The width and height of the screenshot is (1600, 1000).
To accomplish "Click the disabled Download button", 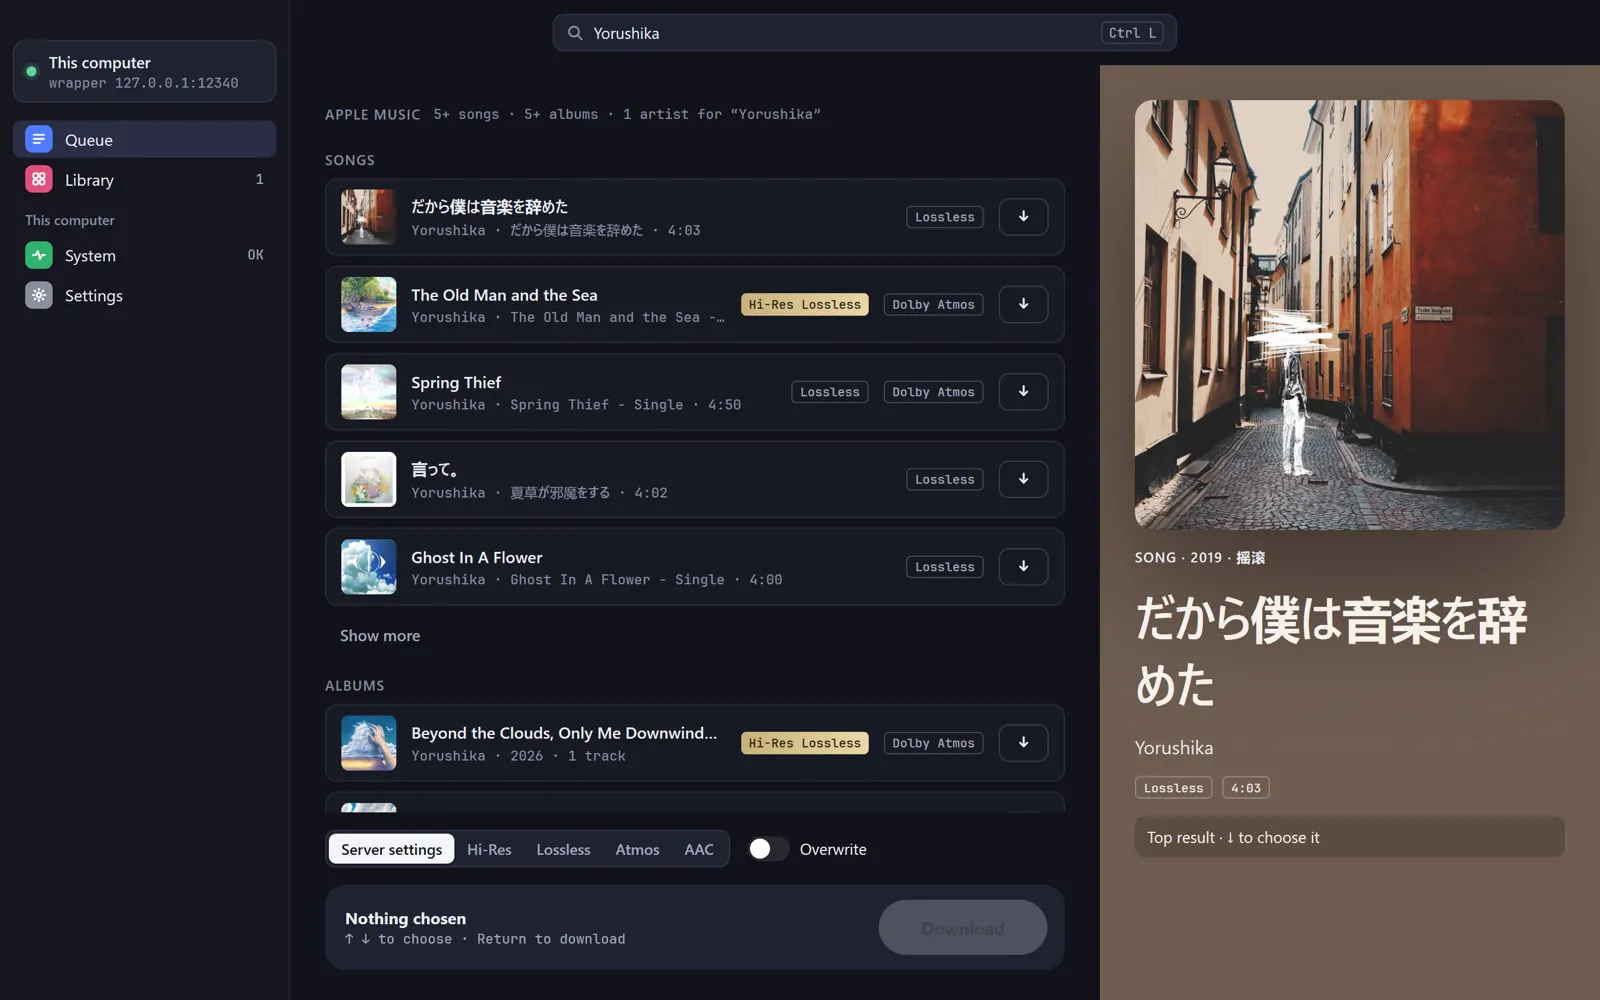I will point(963,928).
